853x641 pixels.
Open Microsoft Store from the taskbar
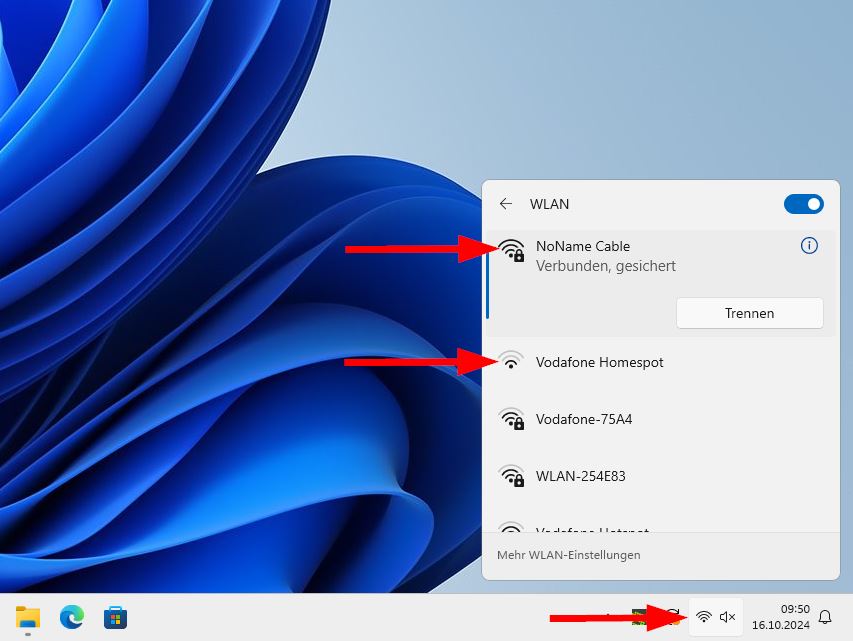pyautogui.click(x=115, y=617)
